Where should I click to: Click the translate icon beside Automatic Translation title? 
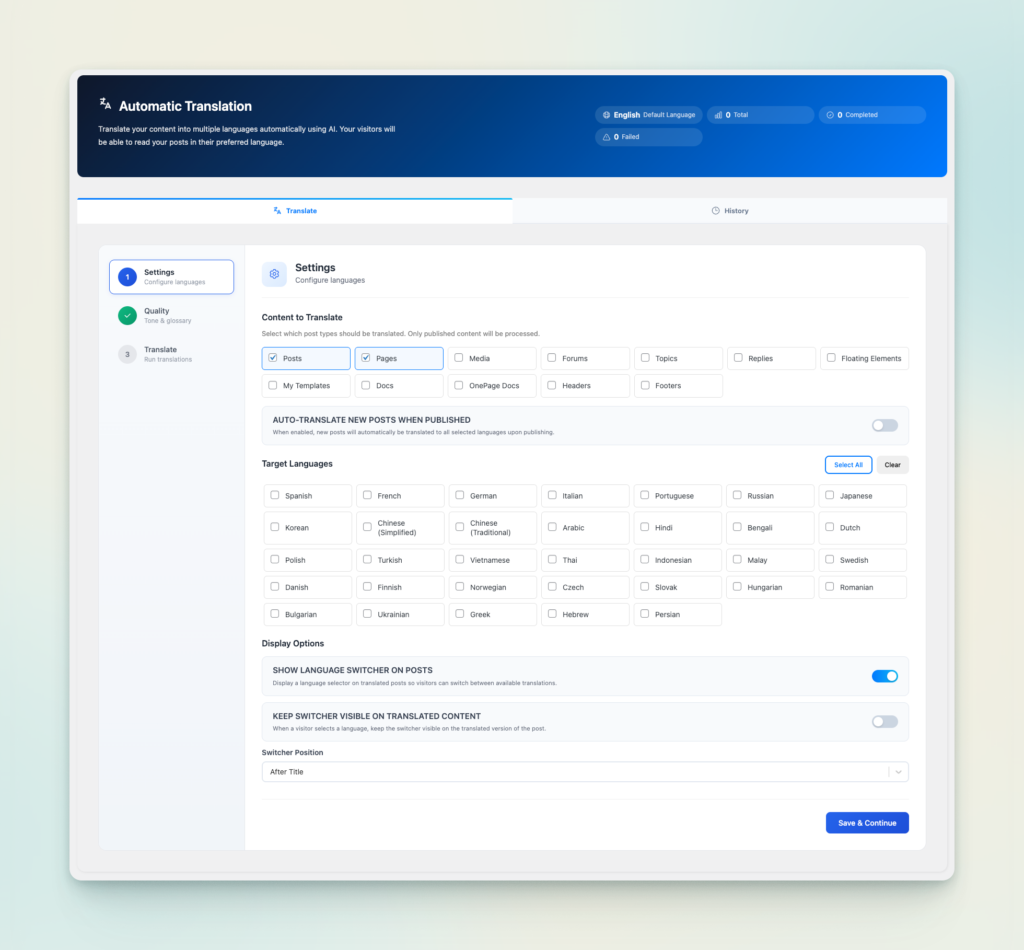(105, 103)
